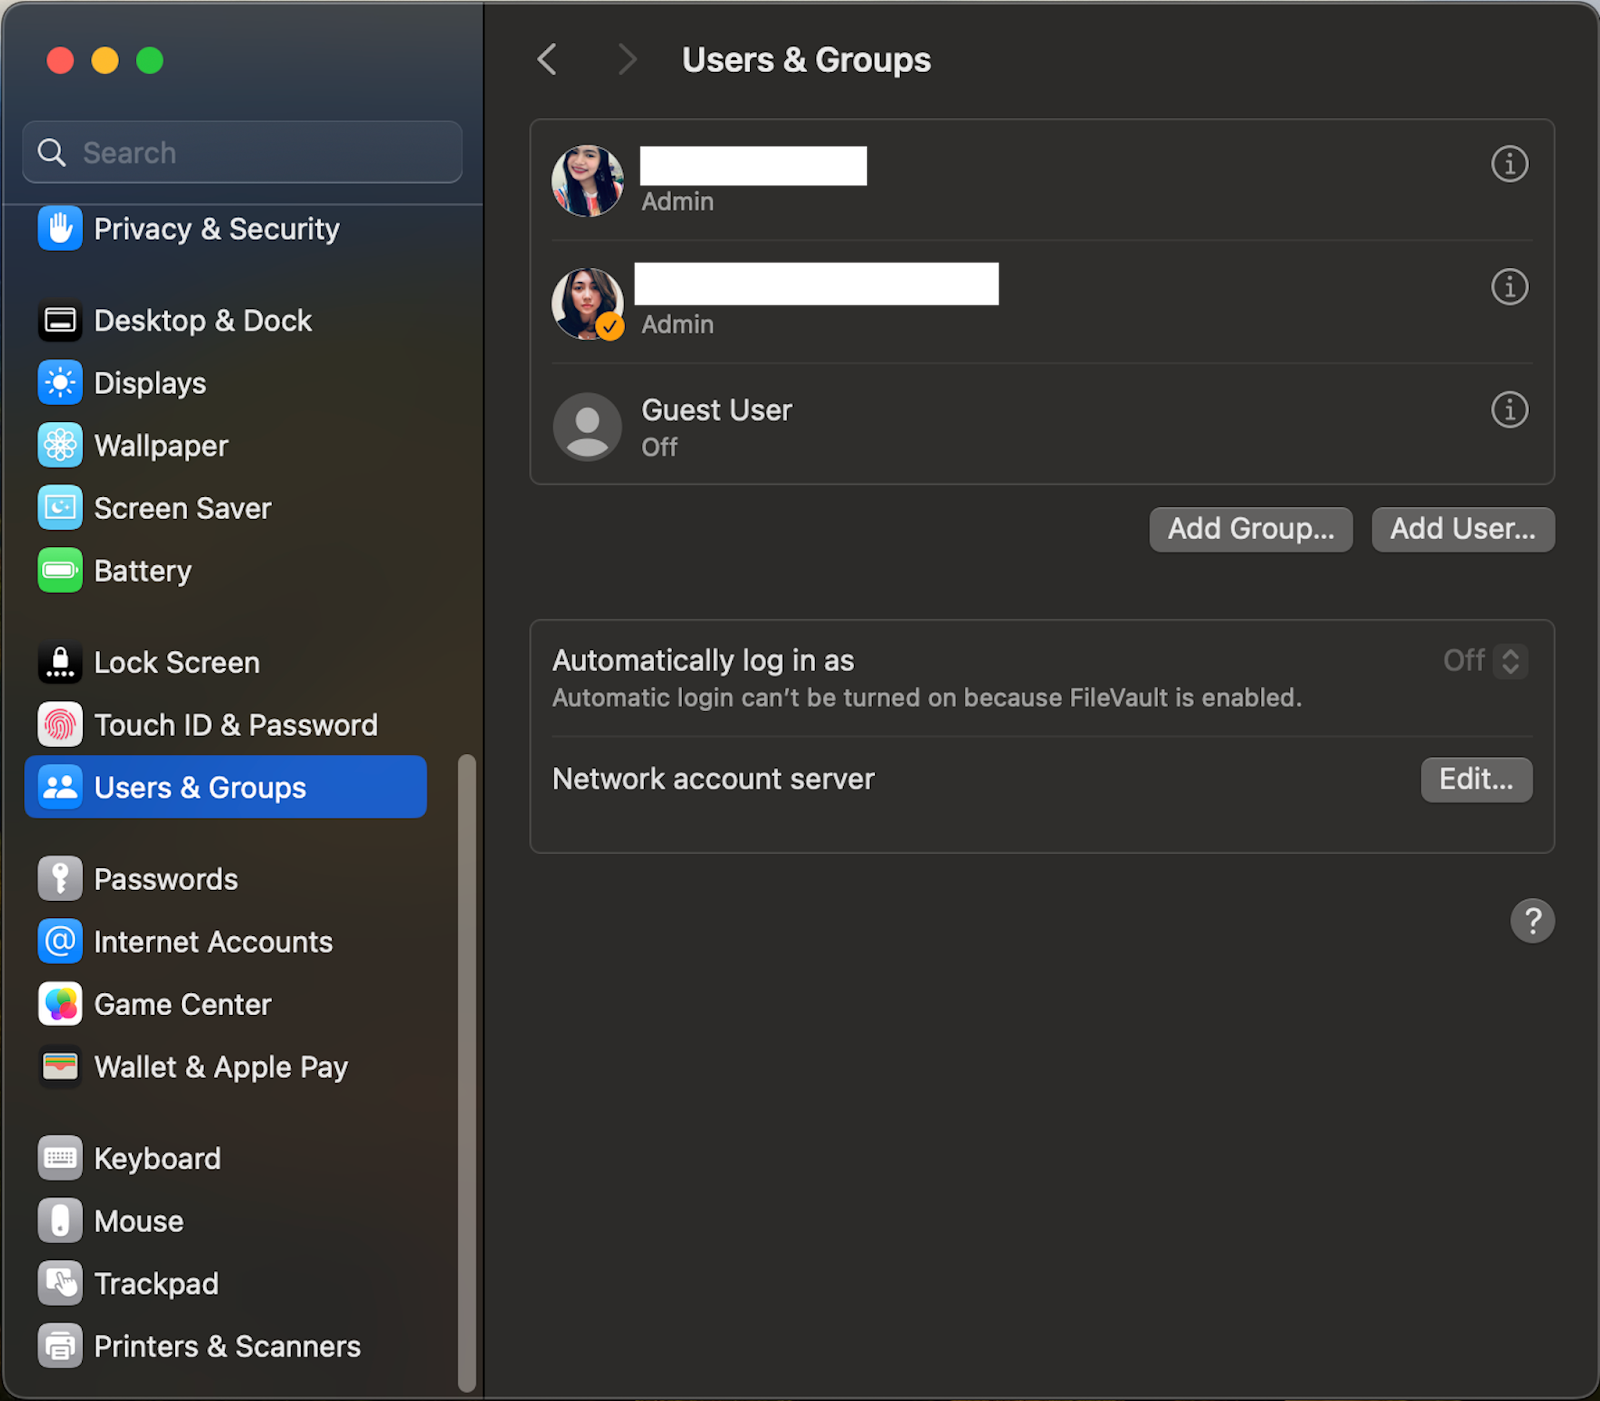
Task: Click the Add Group... button
Action: [x=1251, y=529]
